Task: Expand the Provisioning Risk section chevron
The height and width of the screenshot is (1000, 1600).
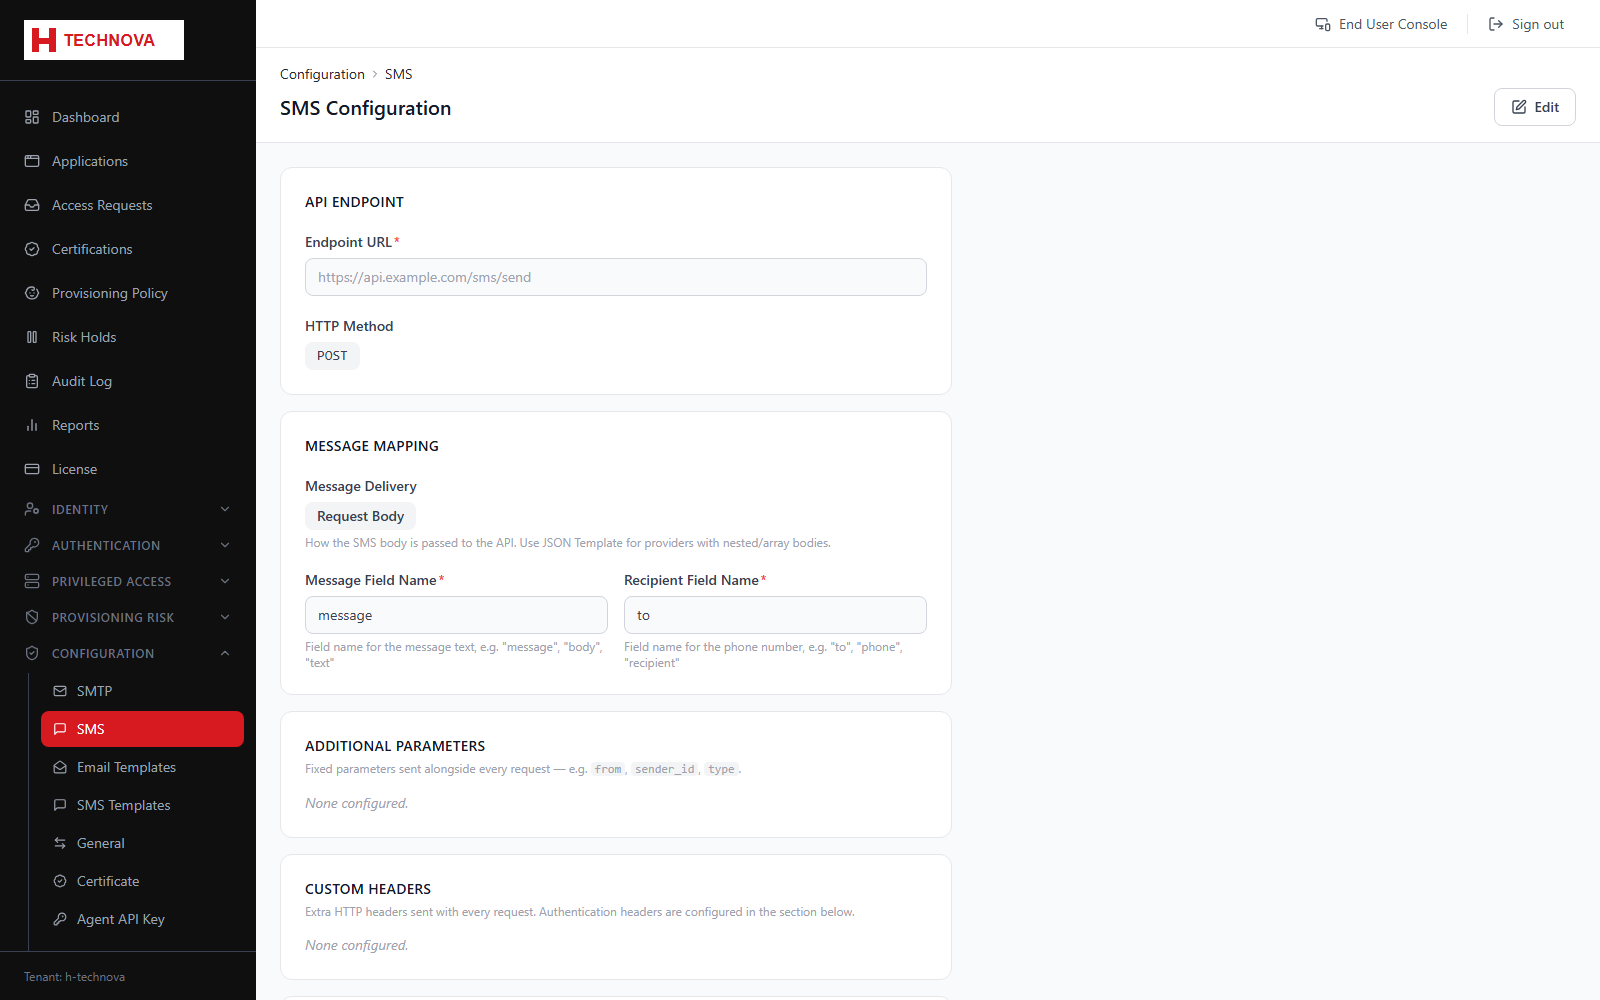Action: click(225, 617)
